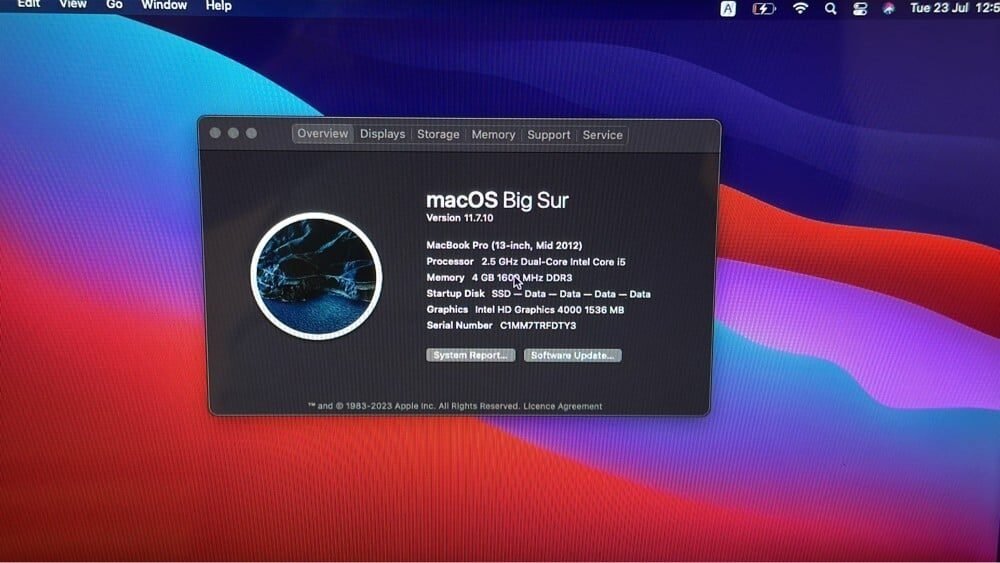Open System Report button

(471, 355)
